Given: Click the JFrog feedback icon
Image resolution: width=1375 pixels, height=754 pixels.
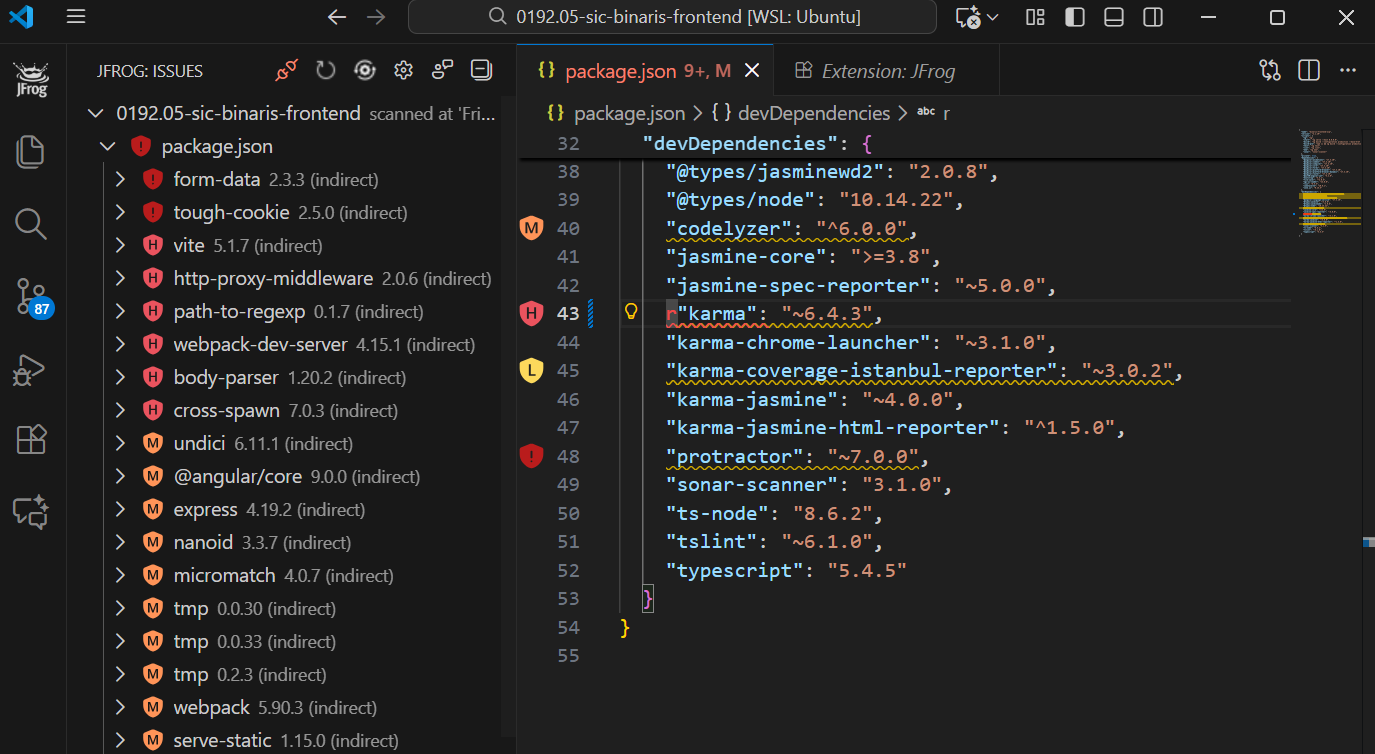Looking at the screenshot, I should pos(441,69).
